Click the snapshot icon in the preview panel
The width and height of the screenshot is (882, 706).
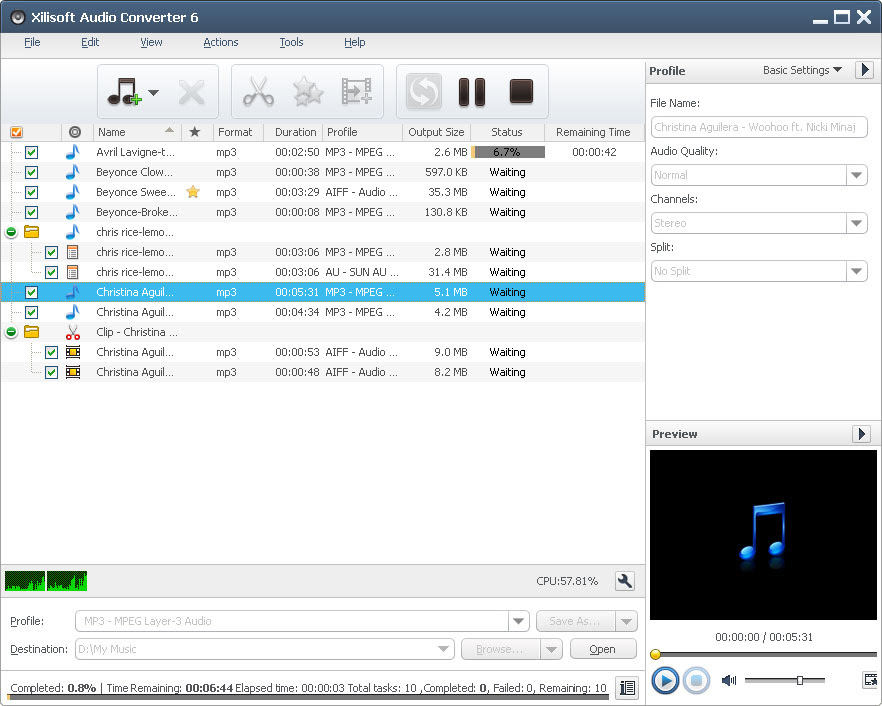(x=869, y=679)
